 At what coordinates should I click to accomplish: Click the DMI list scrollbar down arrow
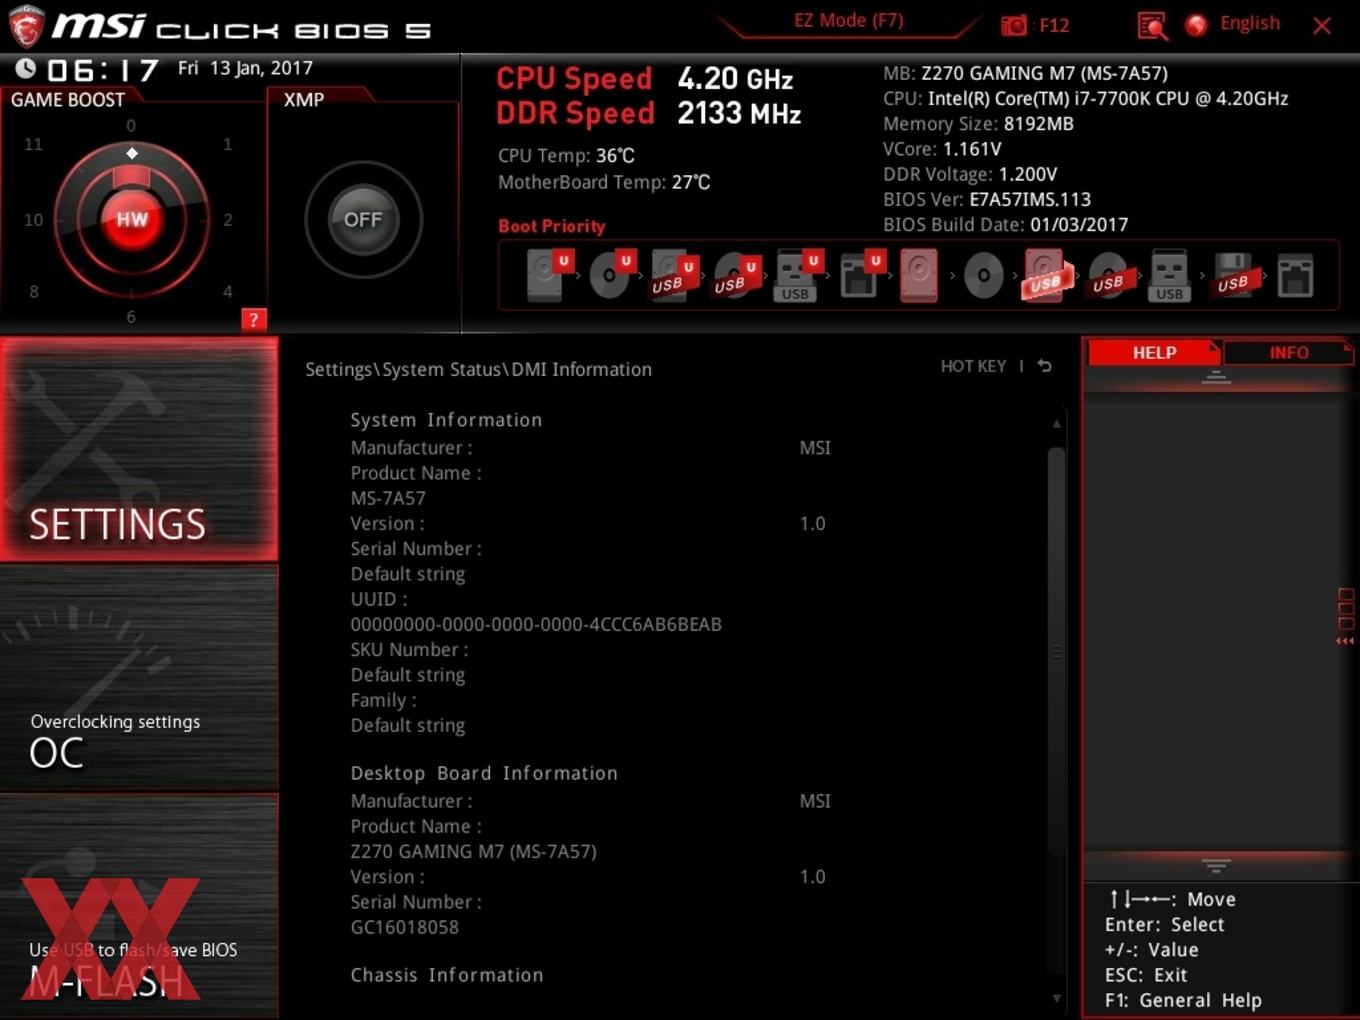click(1056, 998)
